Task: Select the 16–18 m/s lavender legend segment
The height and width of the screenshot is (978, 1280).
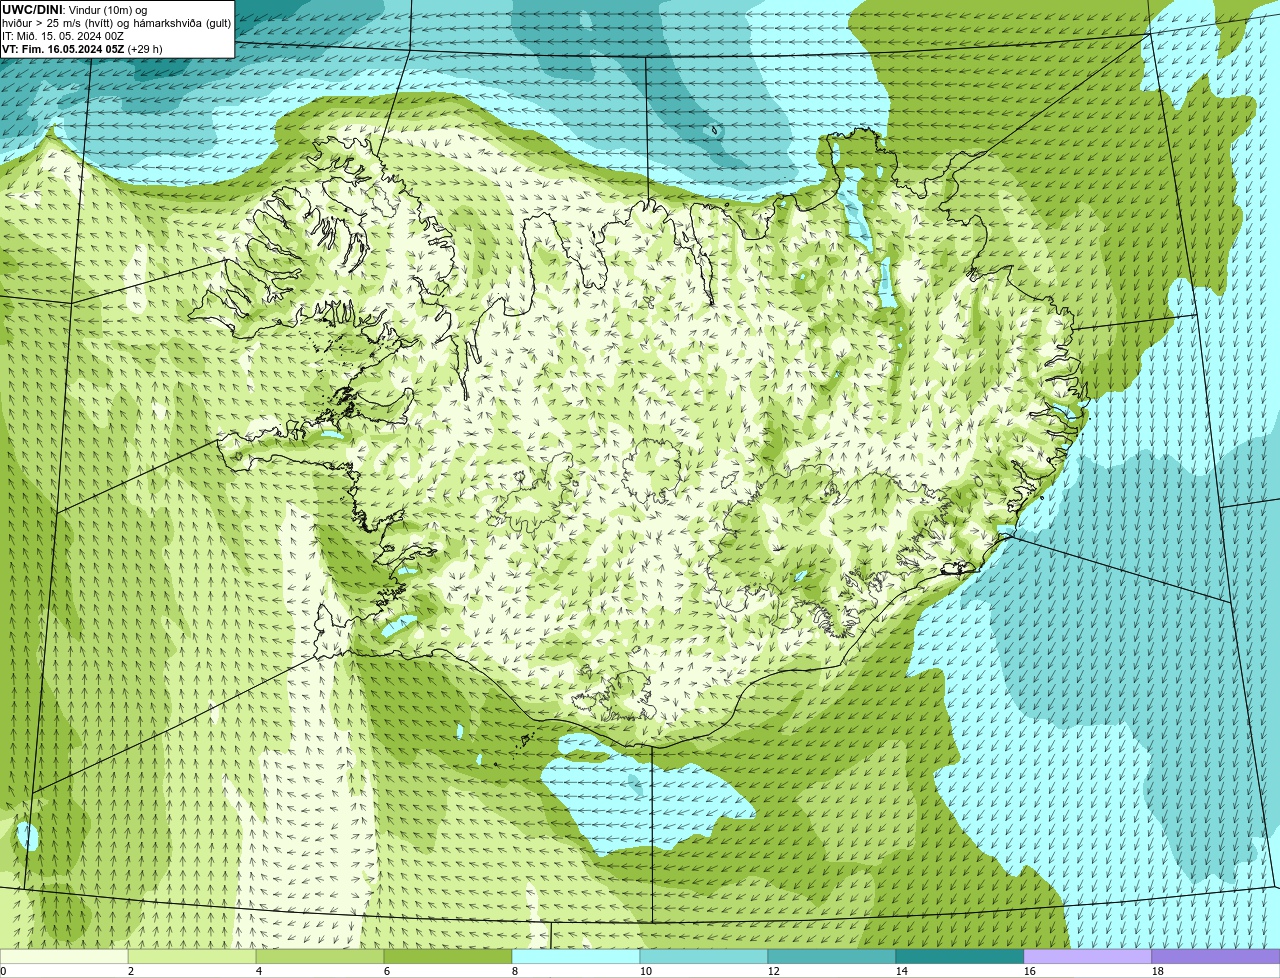Action: click(x=1088, y=957)
